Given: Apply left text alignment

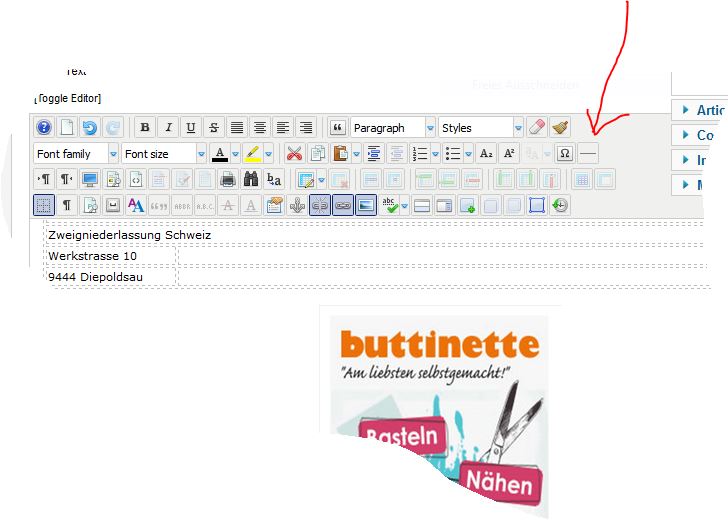Looking at the screenshot, I should click(283, 127).
